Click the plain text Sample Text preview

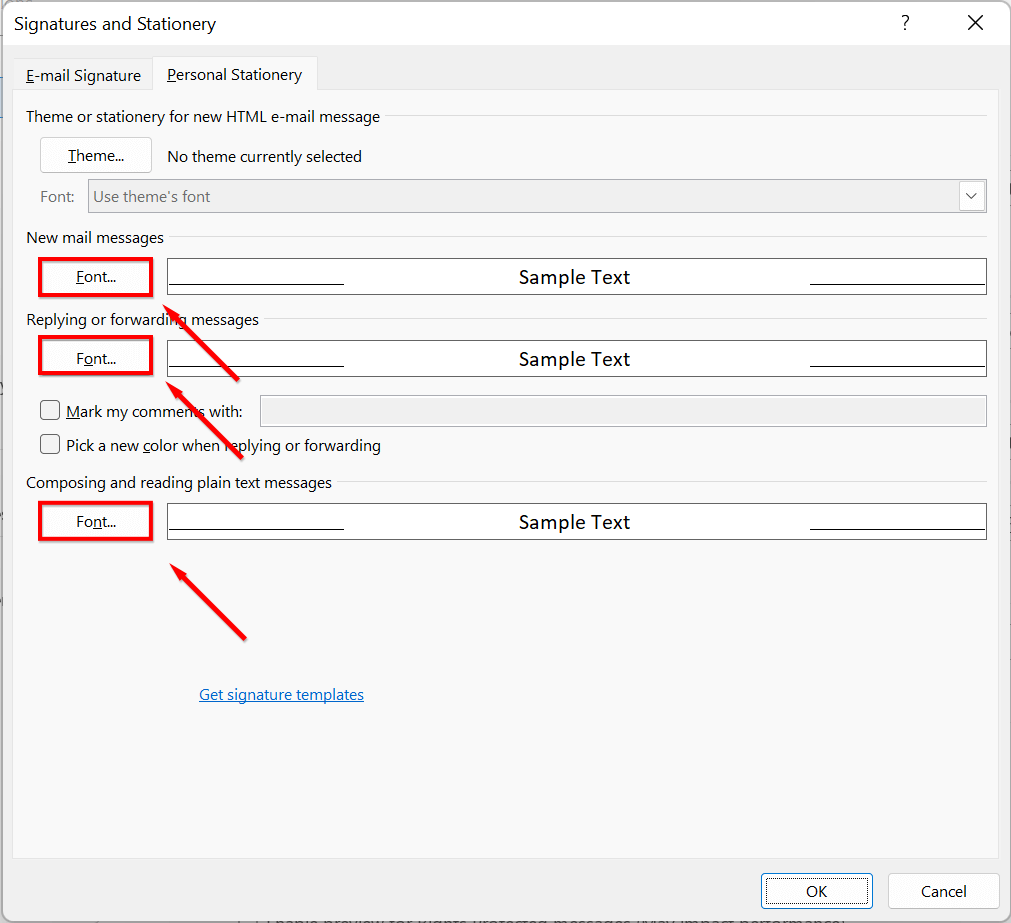pyautogui.click(x=575, y=522)
